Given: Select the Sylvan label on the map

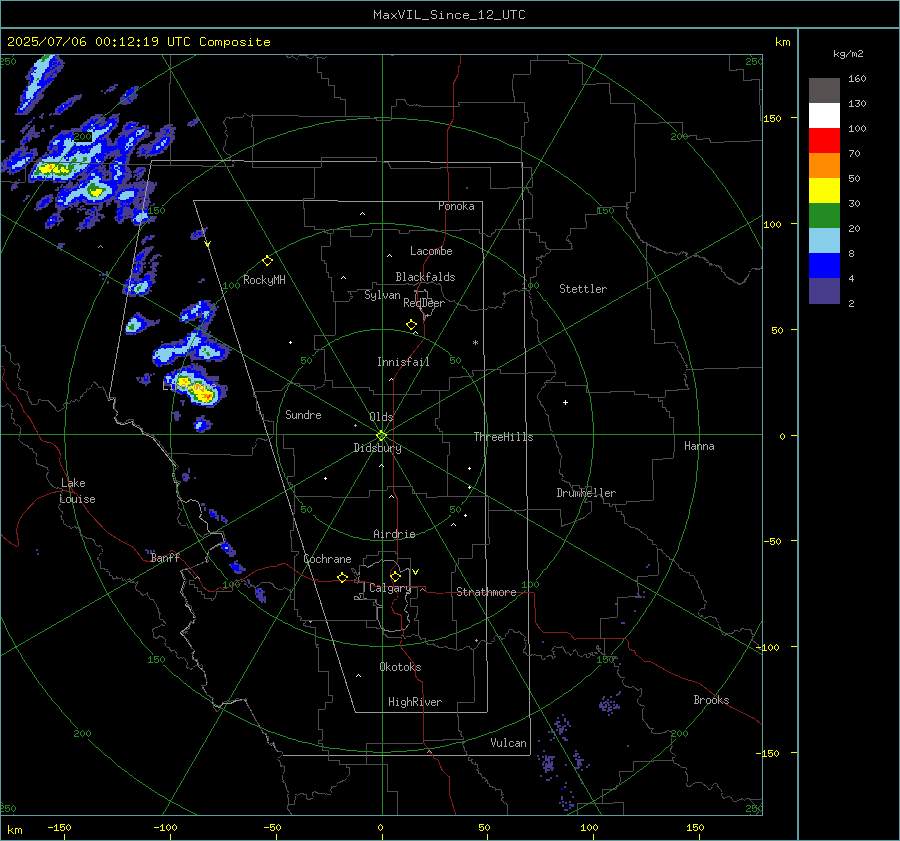Looking at the screenshot, I should coord(382,295).
